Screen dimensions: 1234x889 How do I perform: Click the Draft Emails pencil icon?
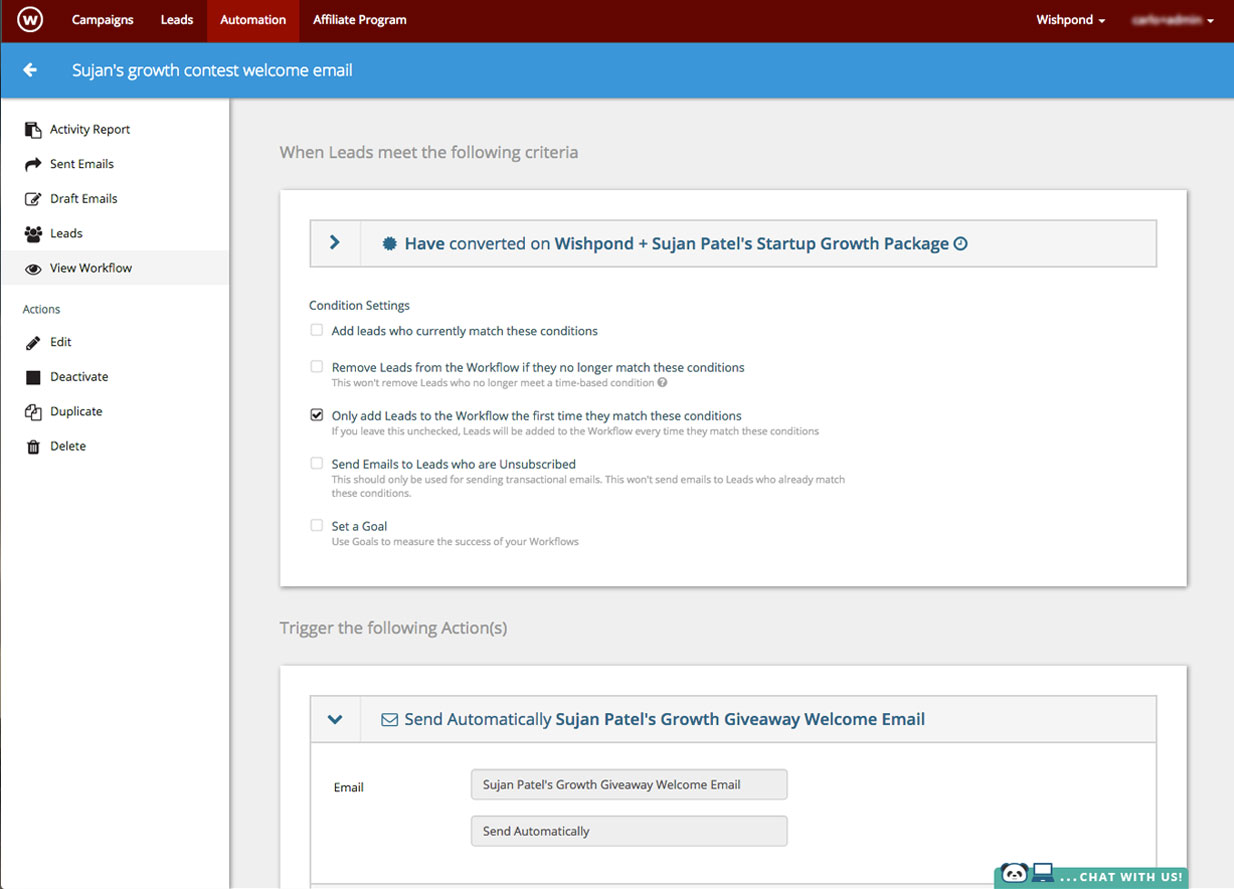[33, 199]
